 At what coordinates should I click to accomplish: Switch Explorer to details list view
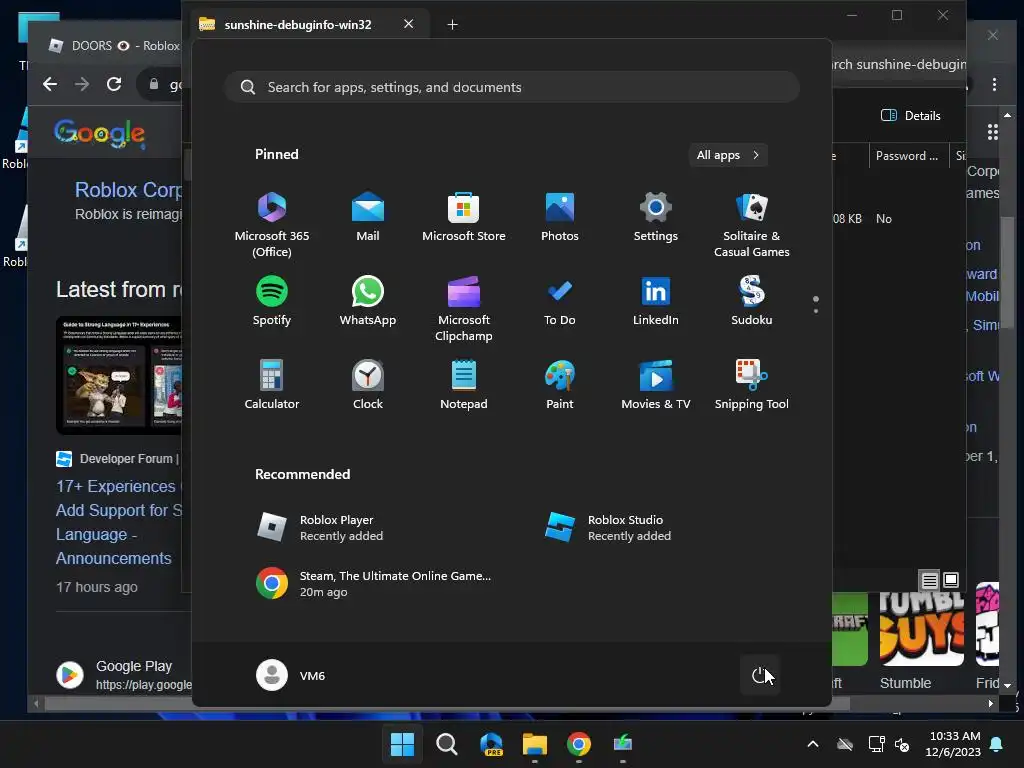[x=929, y=580]
